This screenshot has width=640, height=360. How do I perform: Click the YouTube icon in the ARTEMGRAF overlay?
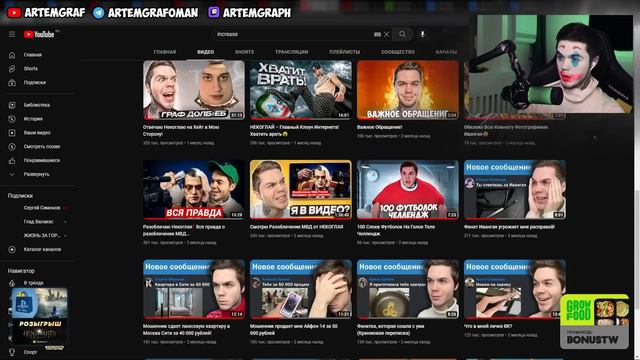pyautogui.click(x=14, y=13)
